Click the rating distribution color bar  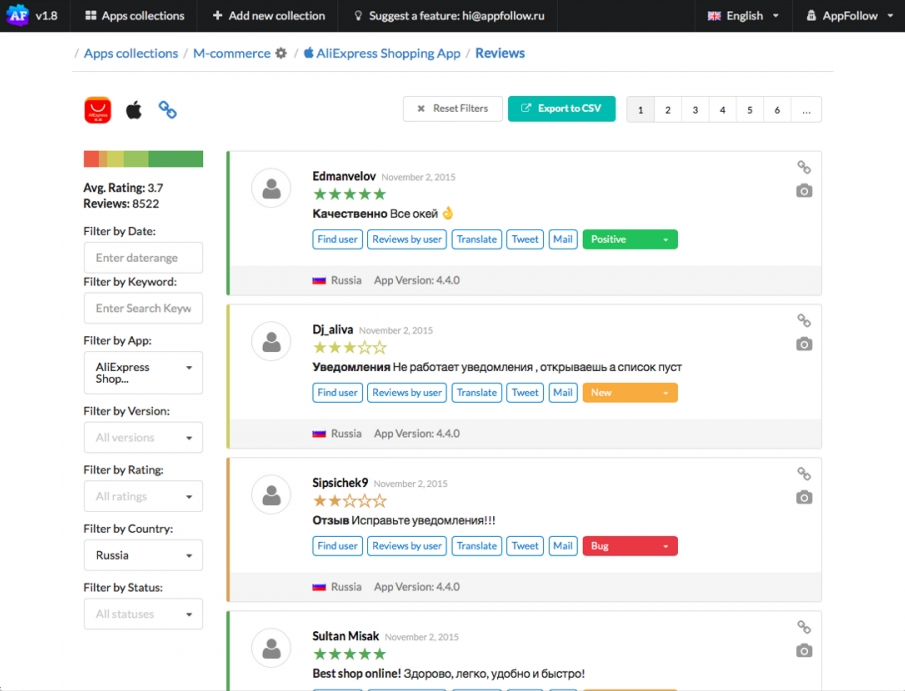tap(143, 159)
